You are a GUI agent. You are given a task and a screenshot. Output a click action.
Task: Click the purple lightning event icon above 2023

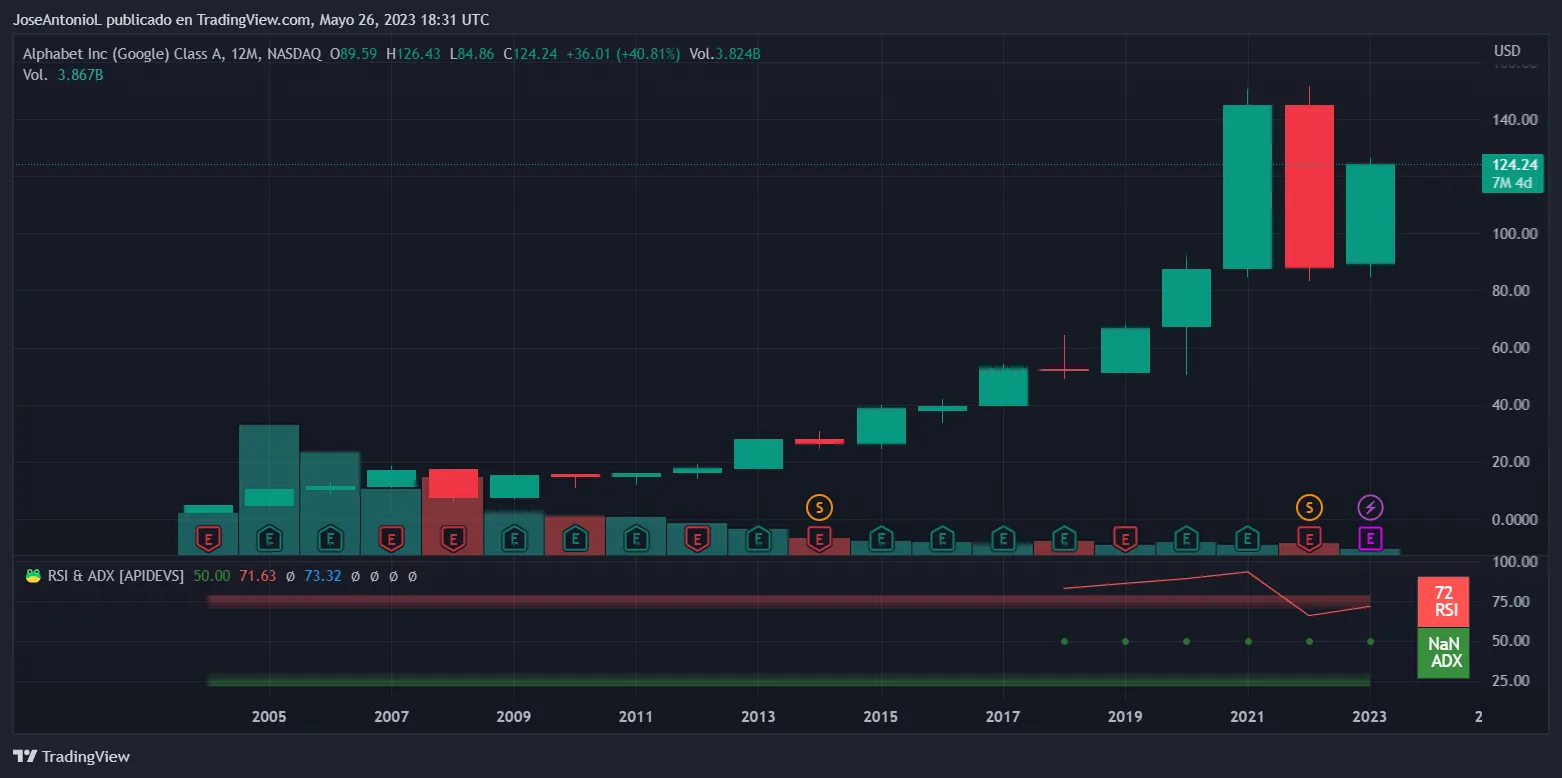(1371, 507)
